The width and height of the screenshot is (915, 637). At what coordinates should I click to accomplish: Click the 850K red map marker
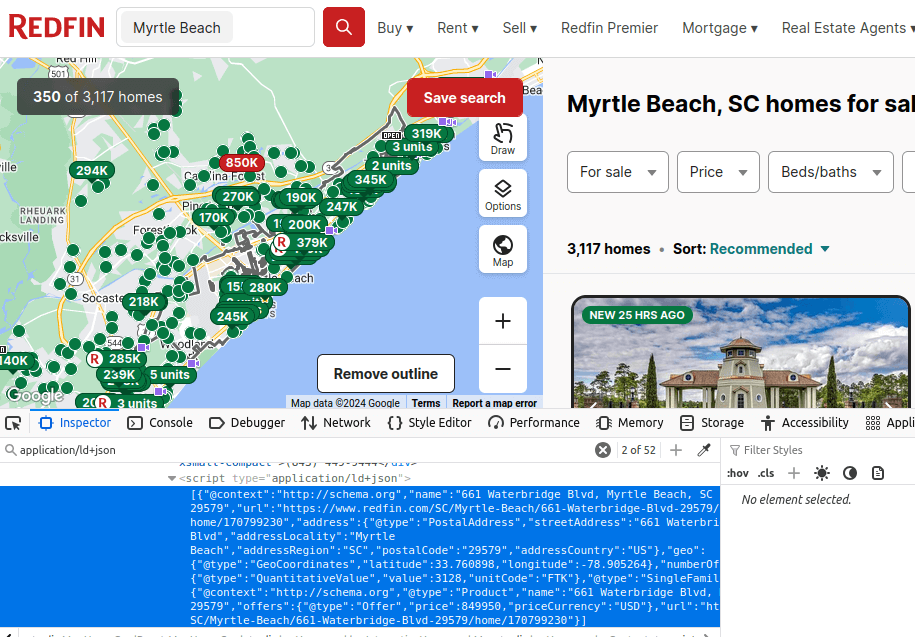point(242,163)
